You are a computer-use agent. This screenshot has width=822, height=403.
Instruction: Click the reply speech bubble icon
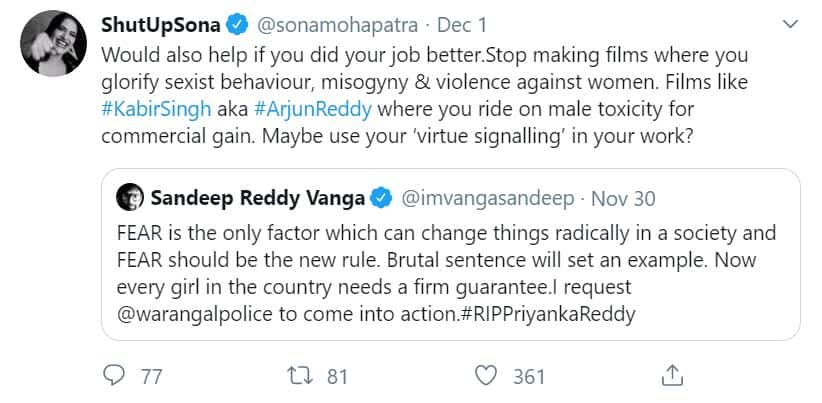point(116,376)
